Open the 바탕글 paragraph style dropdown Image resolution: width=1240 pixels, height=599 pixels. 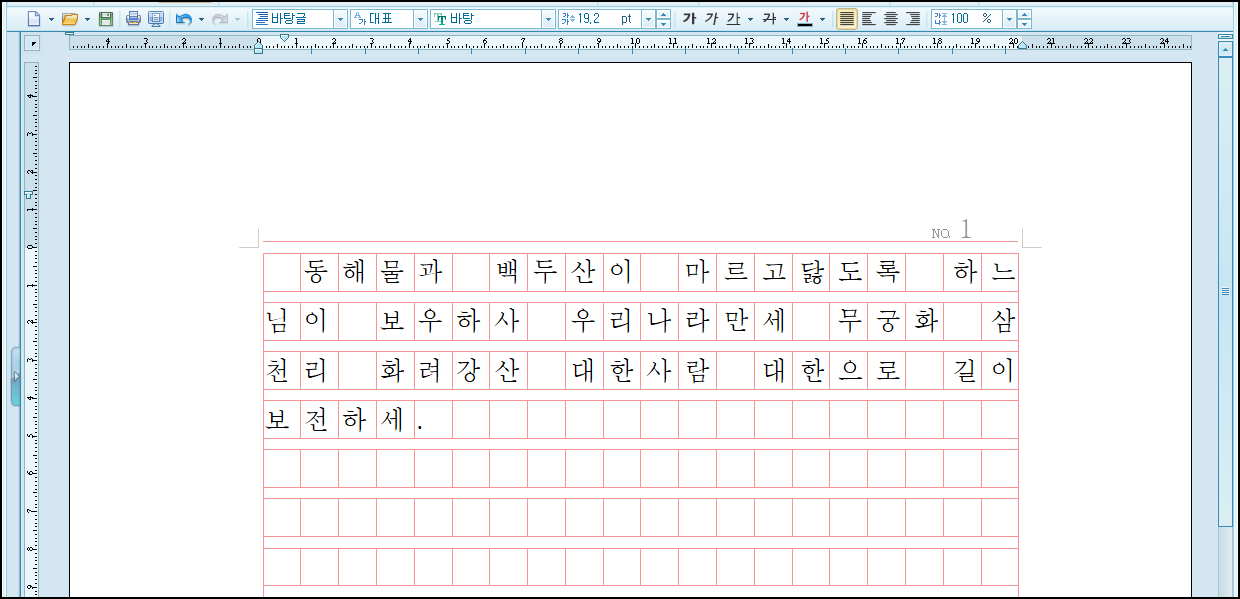click(x=340, y=19)
